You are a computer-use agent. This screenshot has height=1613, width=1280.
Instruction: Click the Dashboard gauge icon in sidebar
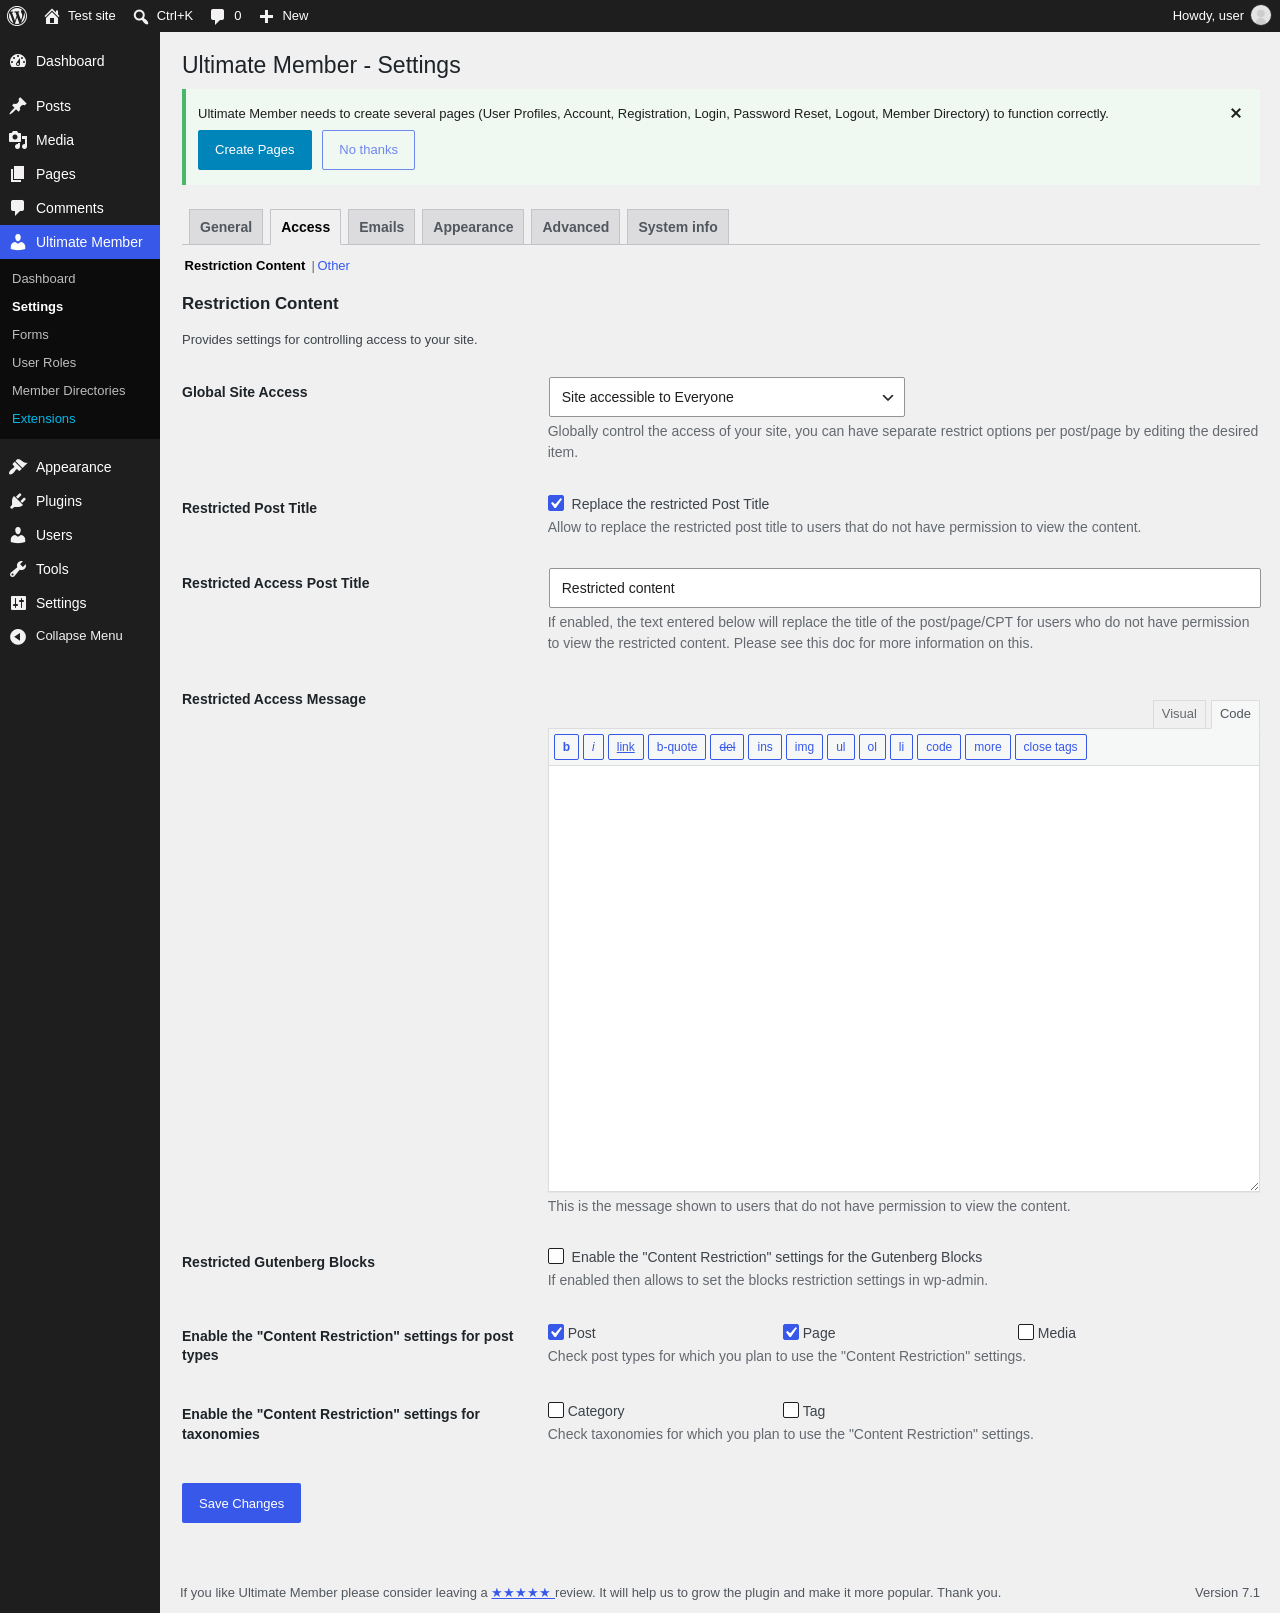[x=18, y=61]
